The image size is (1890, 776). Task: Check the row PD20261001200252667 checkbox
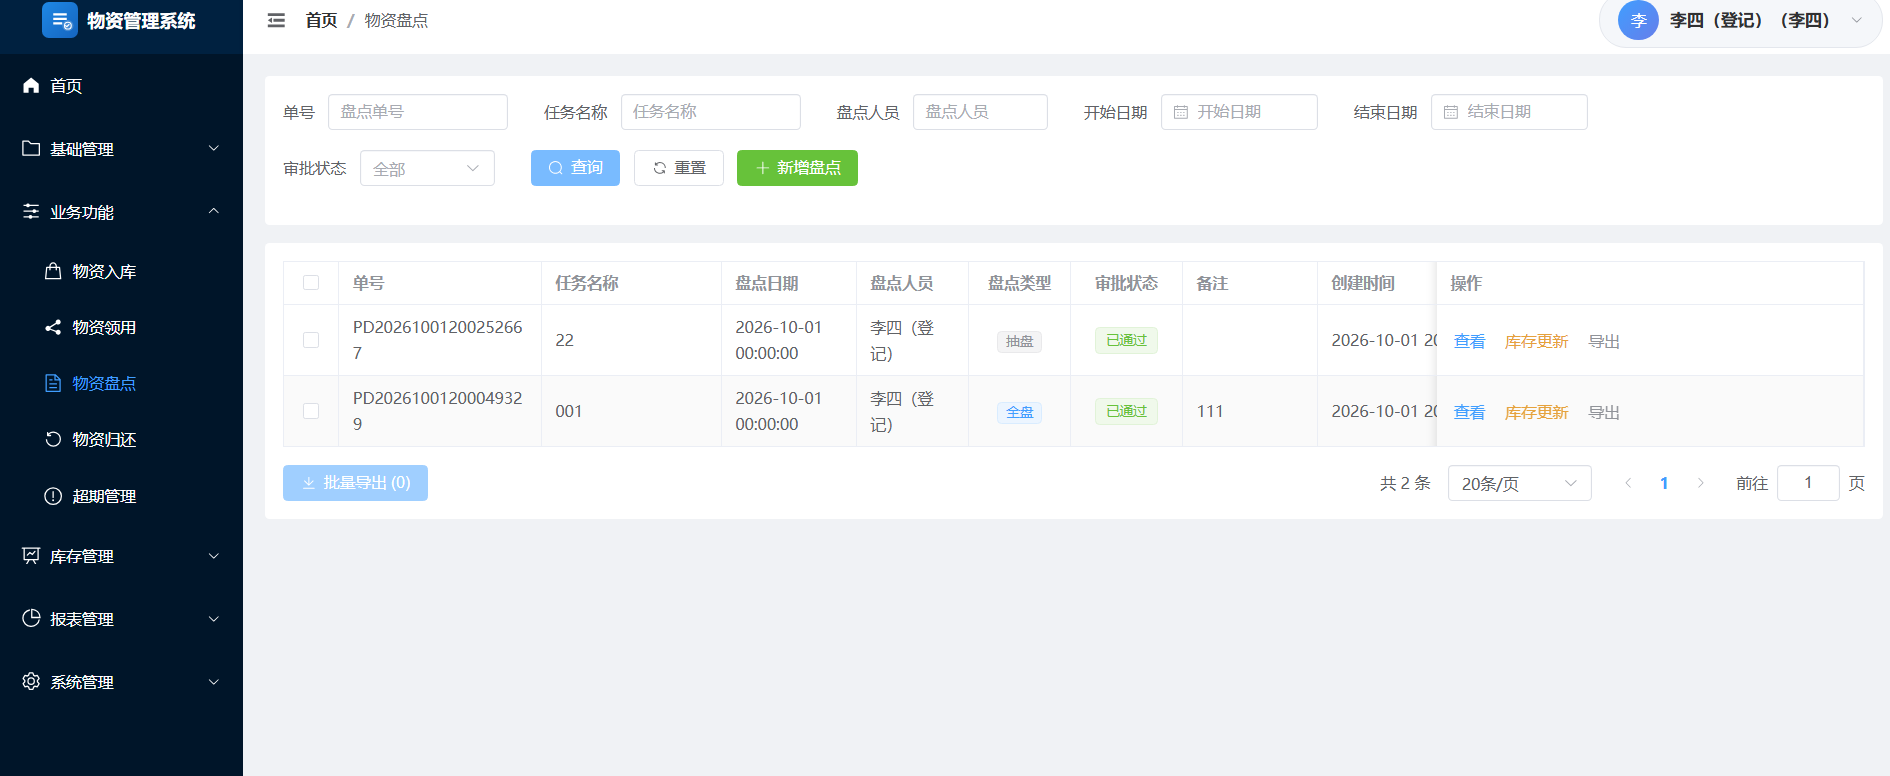[x=311, y=340]
